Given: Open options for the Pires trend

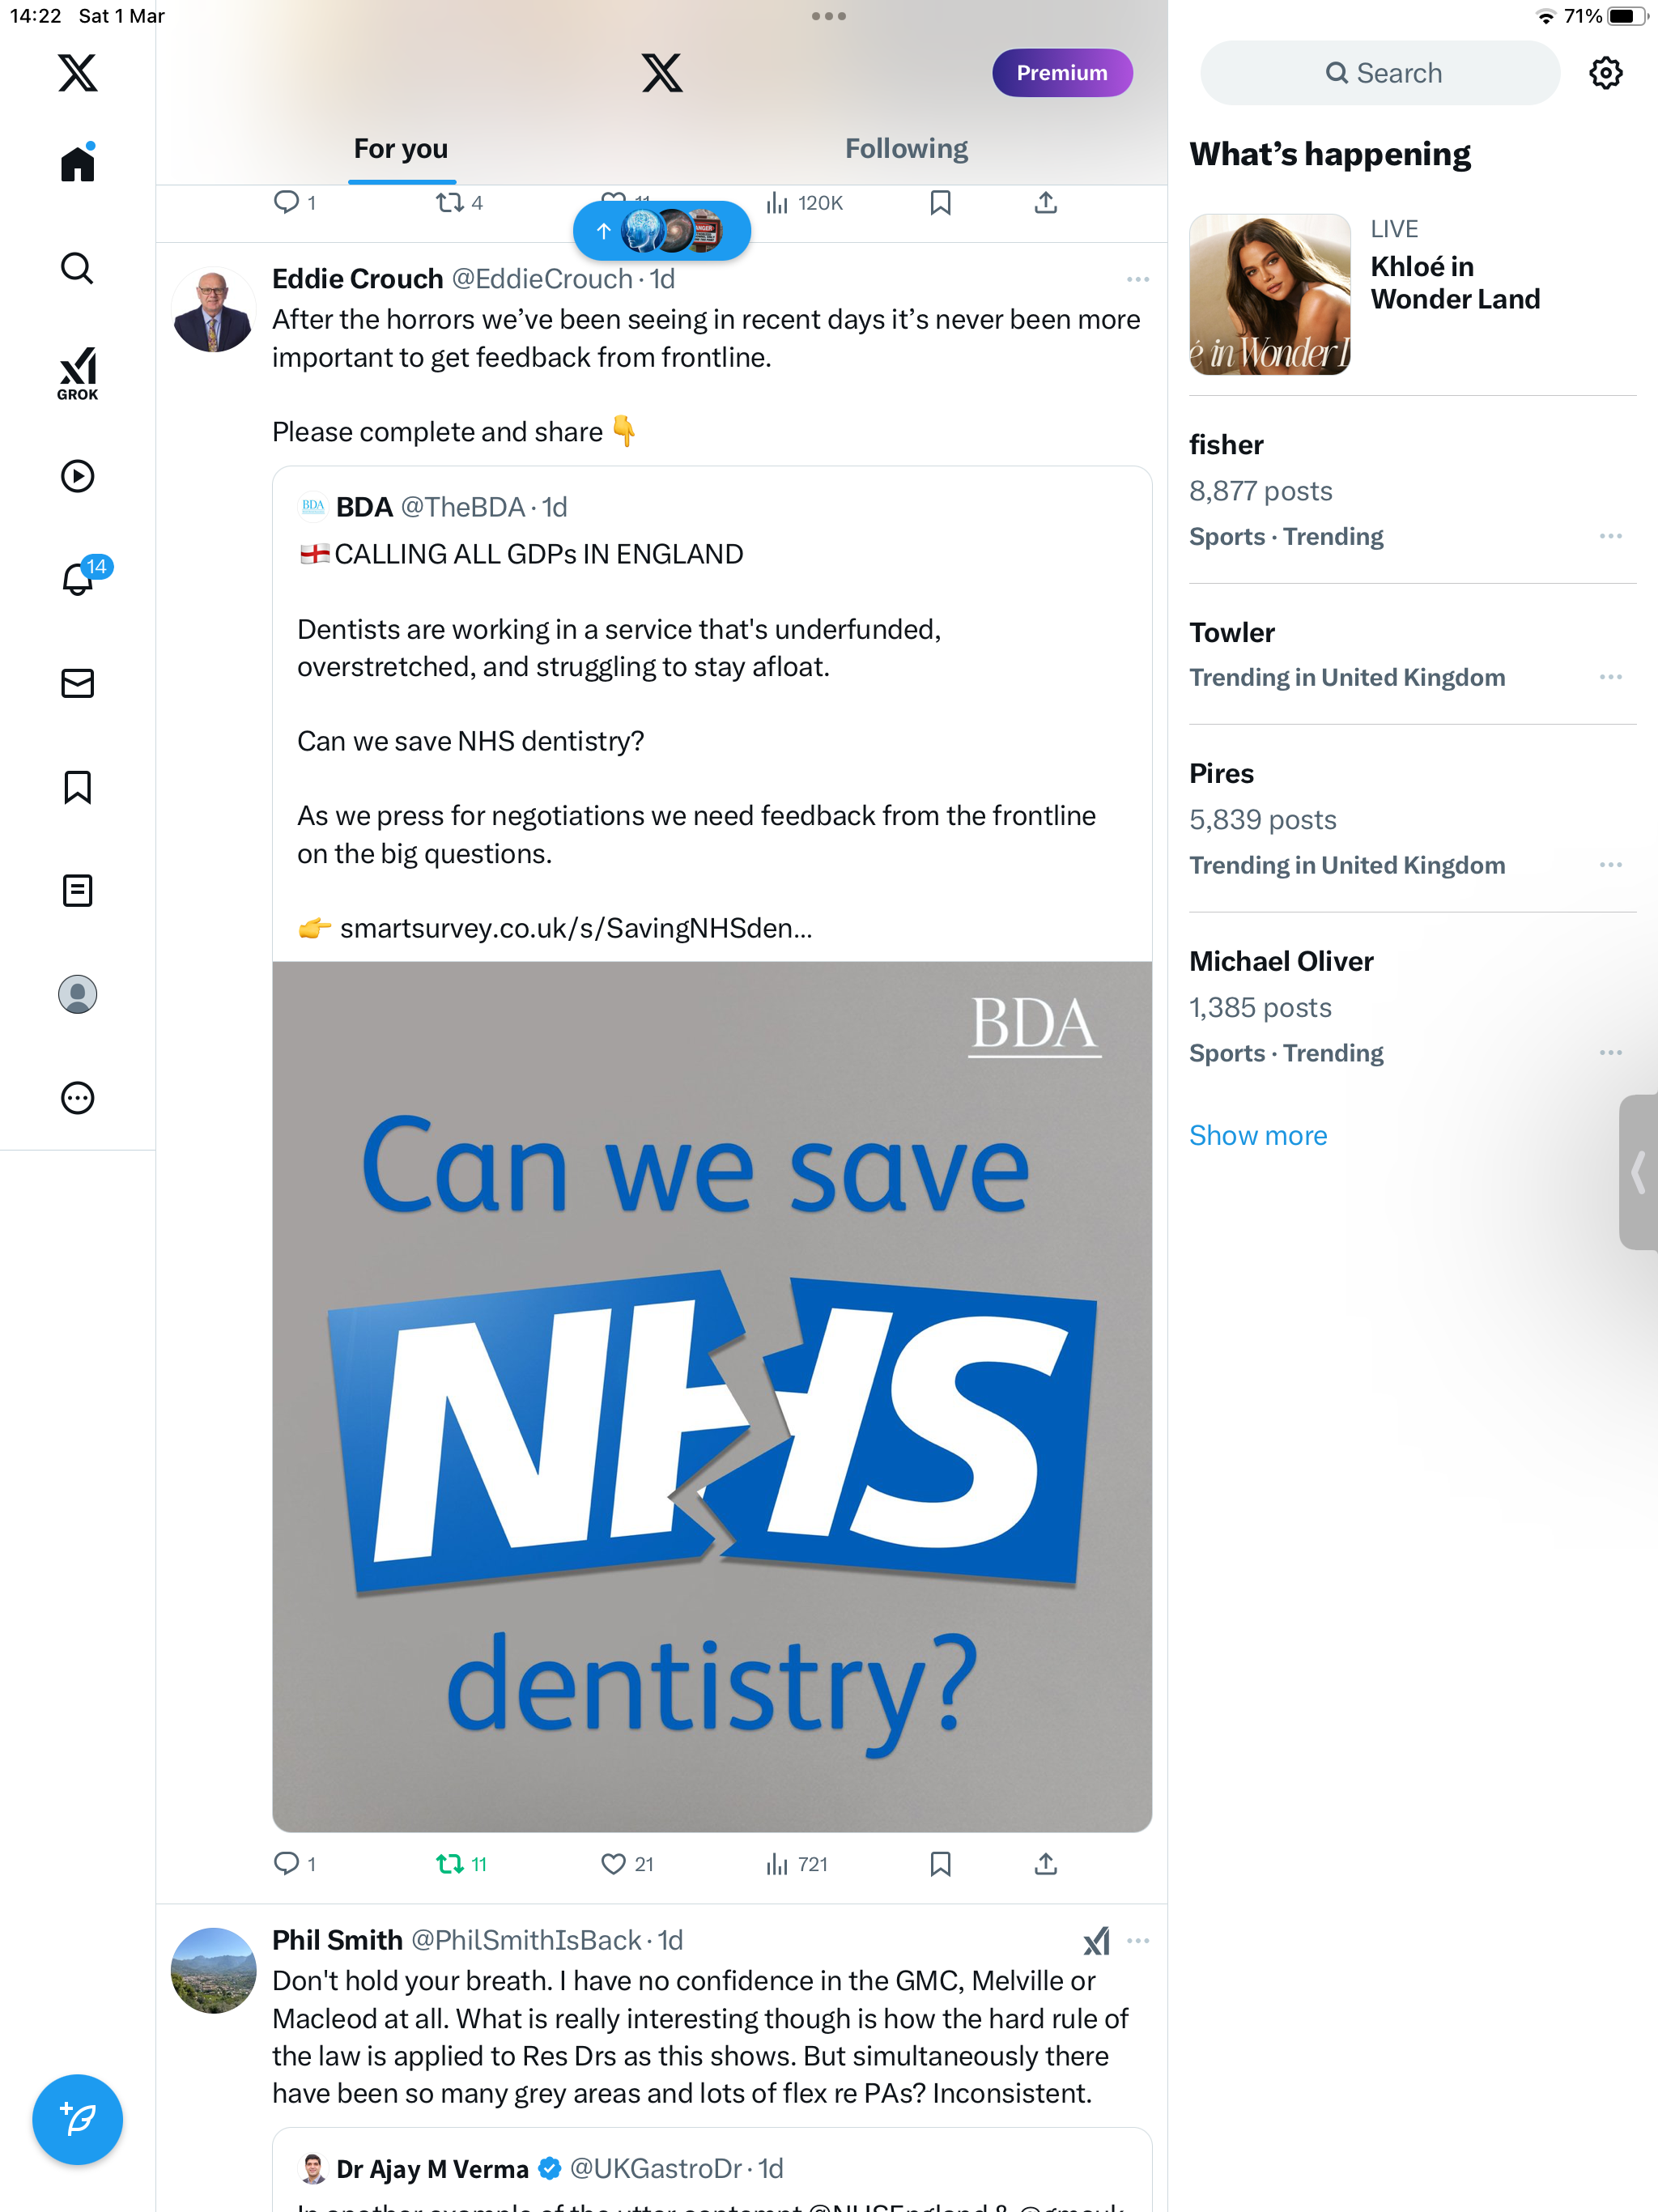Looking at the screenshot, I should [x=1610, y=865].
